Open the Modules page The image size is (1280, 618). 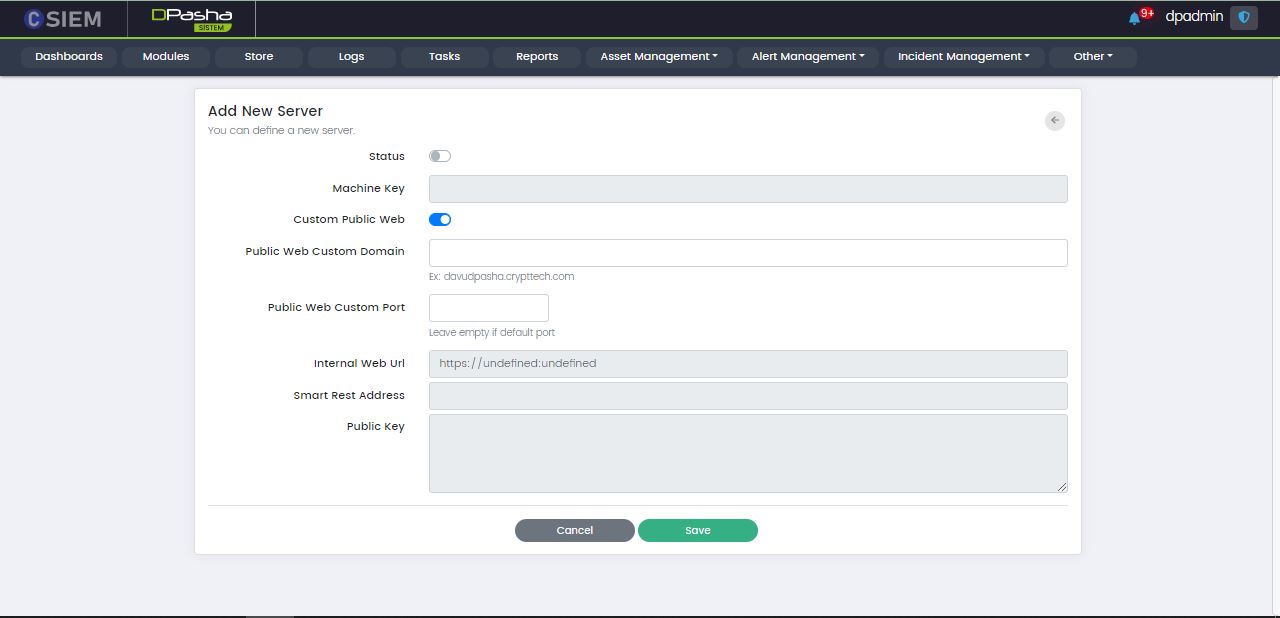[166, 57]
